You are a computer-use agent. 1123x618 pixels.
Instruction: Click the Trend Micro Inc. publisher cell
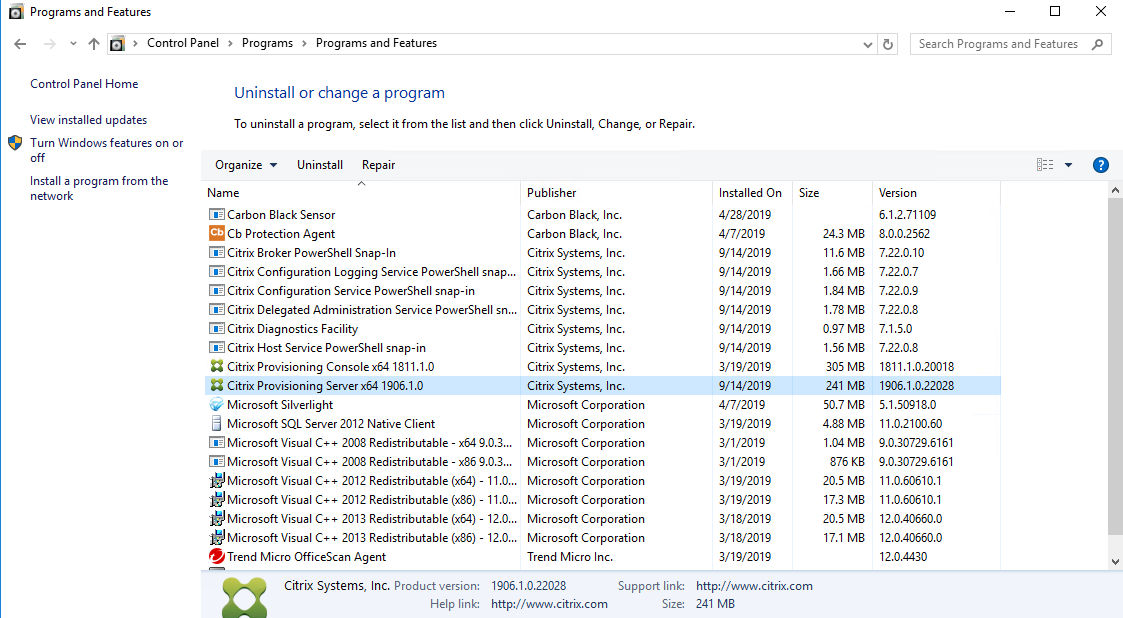[x=569, y=556]
